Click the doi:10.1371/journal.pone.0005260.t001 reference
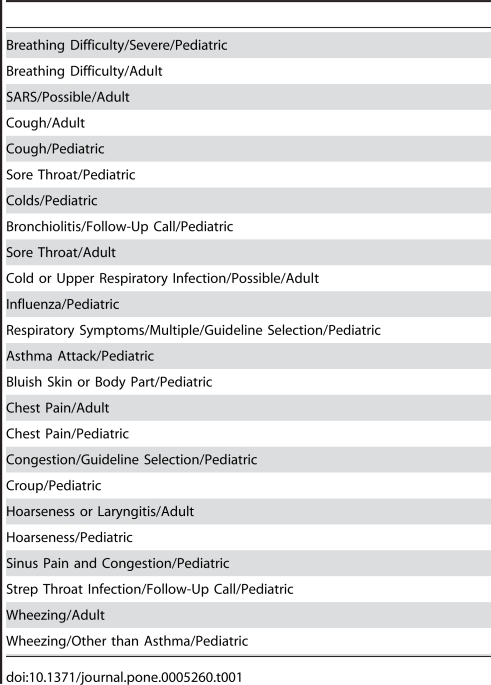491x685 pixels. point(124,677)
